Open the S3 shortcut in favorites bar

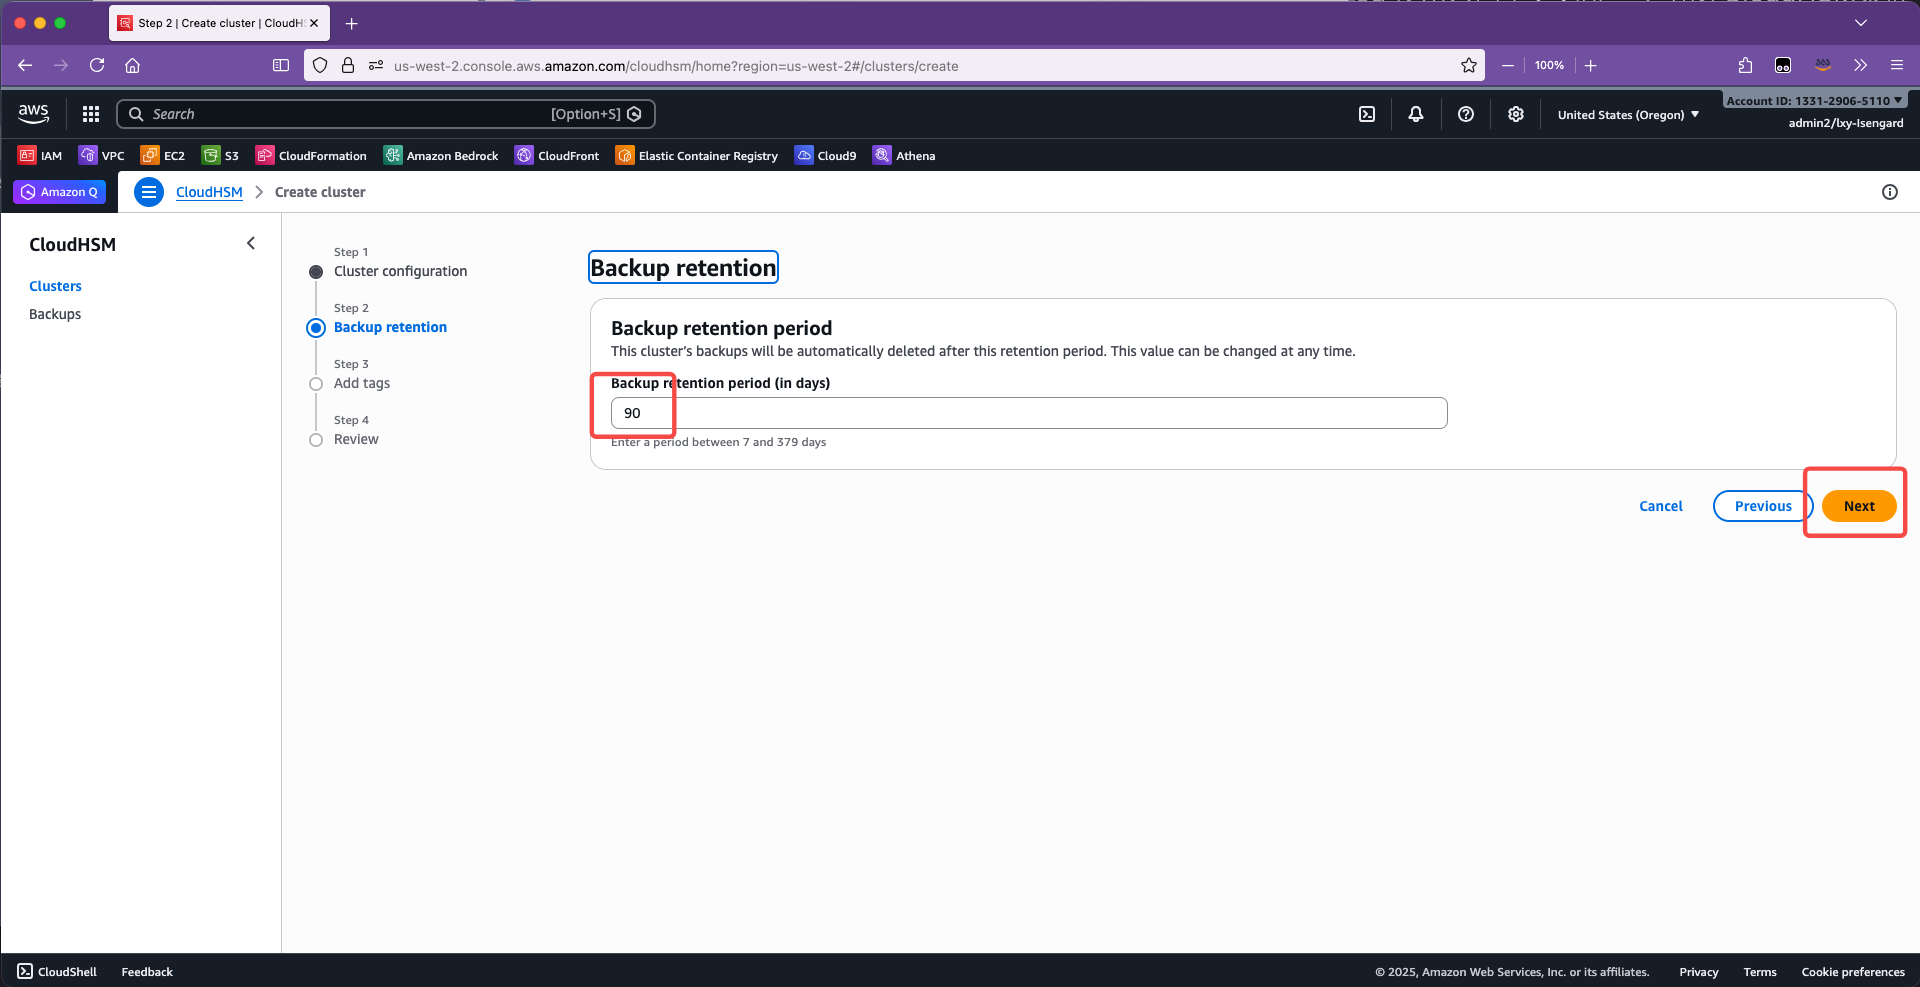point(221,156)
